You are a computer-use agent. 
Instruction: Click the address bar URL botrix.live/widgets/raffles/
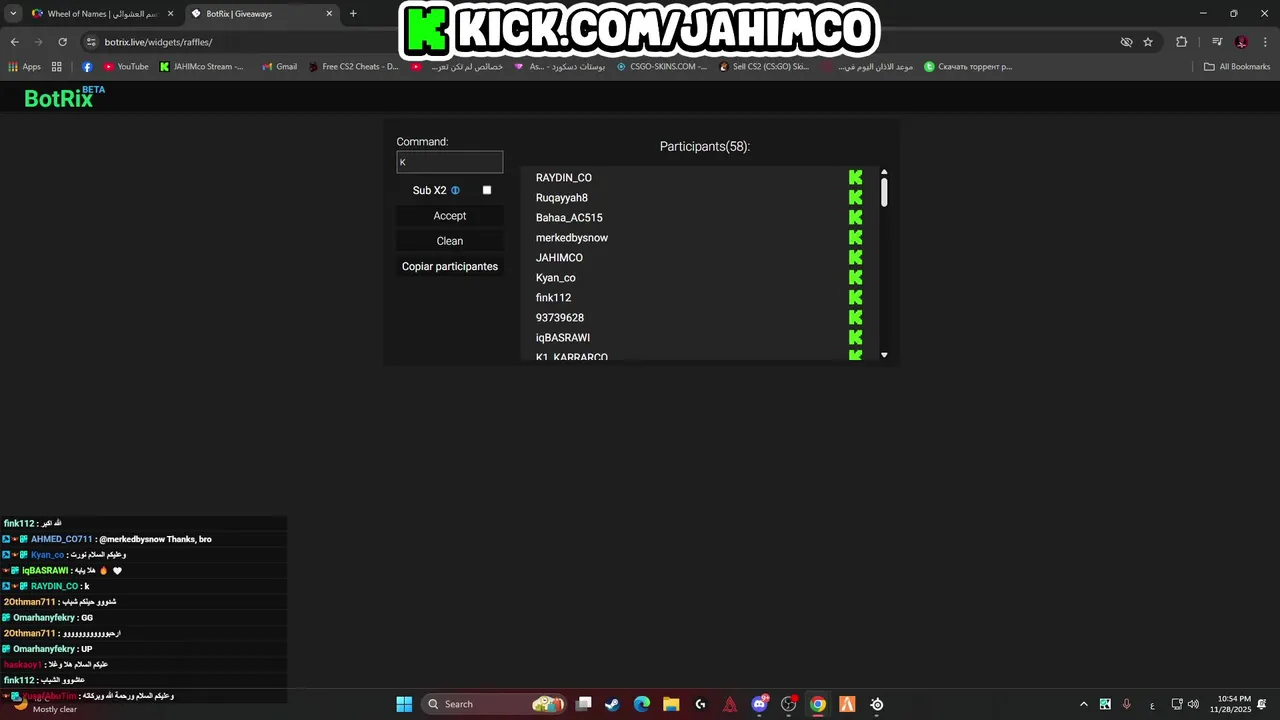pos(159,42)
